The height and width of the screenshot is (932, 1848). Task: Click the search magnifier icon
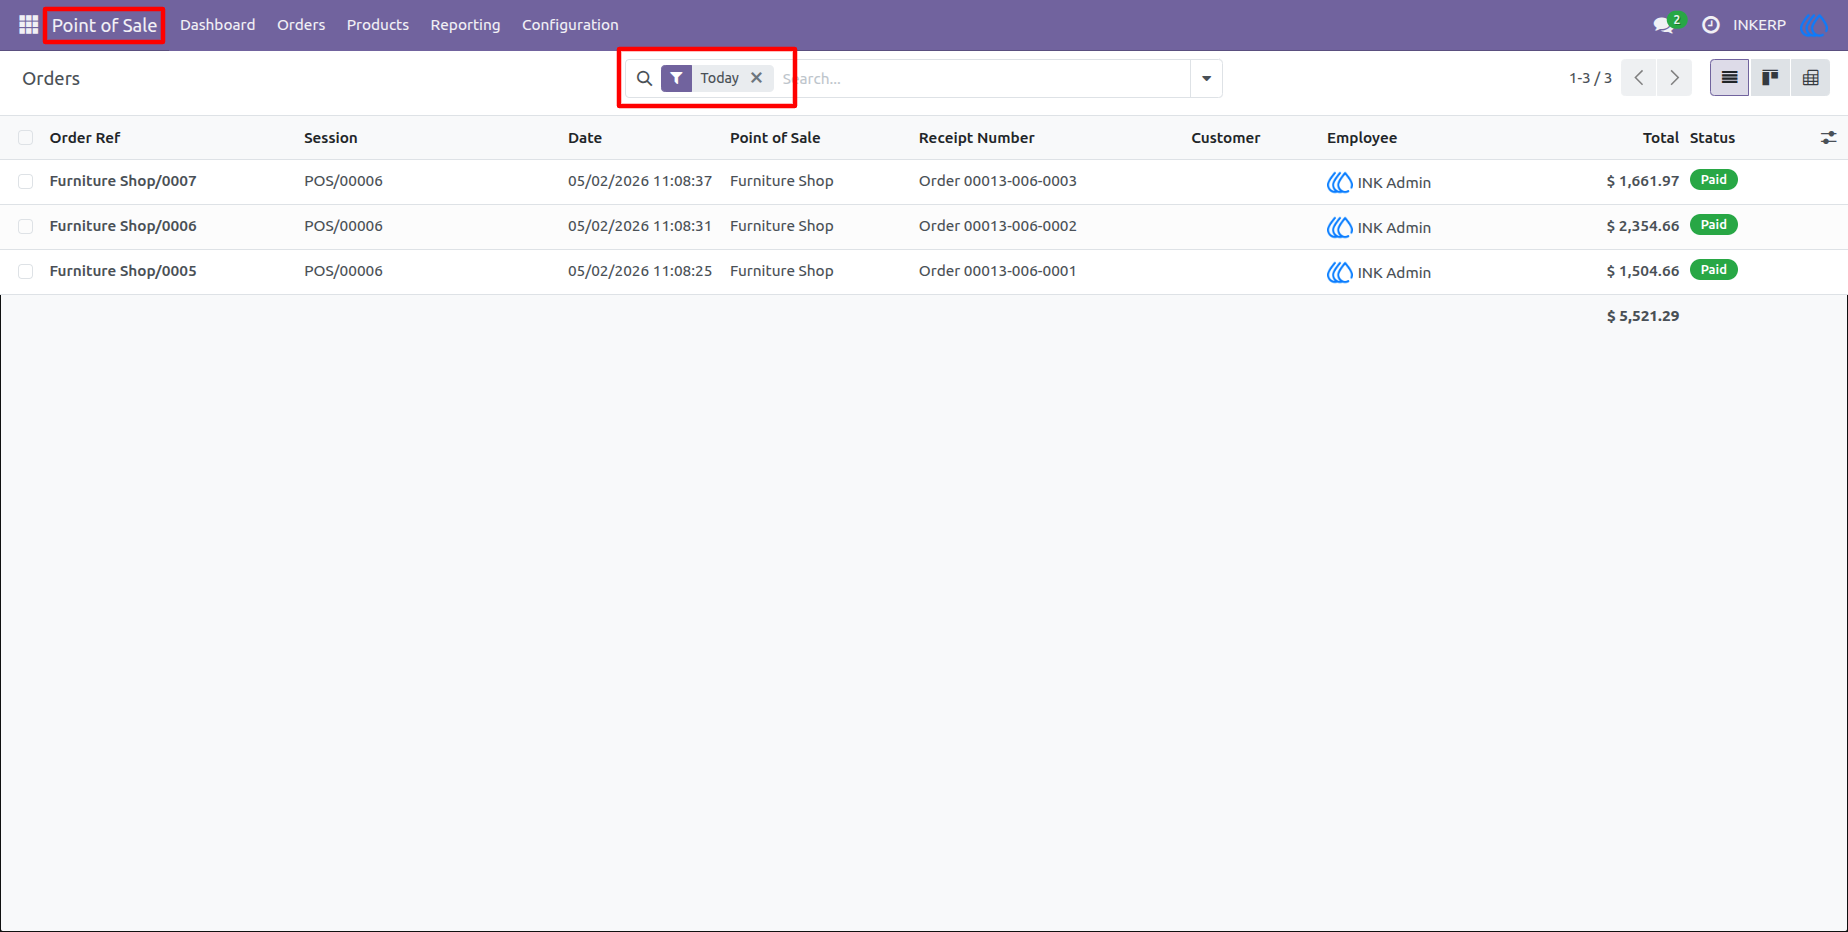click(x=644, y=78)
